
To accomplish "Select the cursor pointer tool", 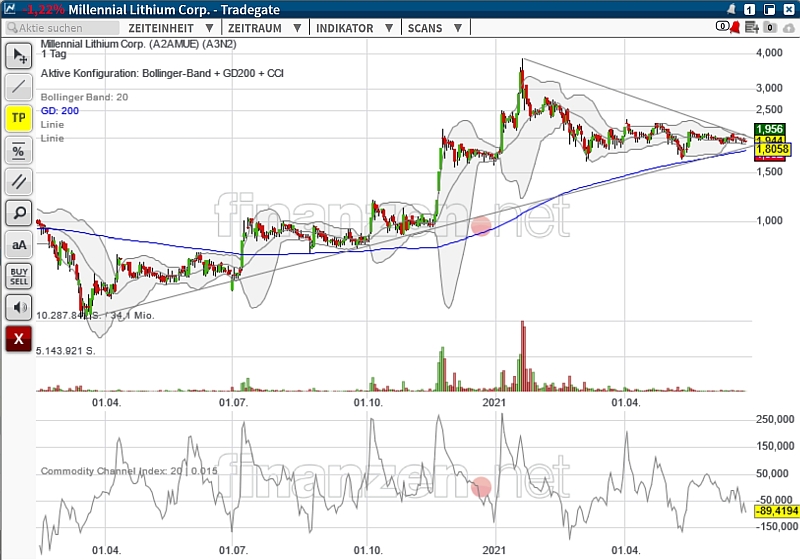I will 18,56.
